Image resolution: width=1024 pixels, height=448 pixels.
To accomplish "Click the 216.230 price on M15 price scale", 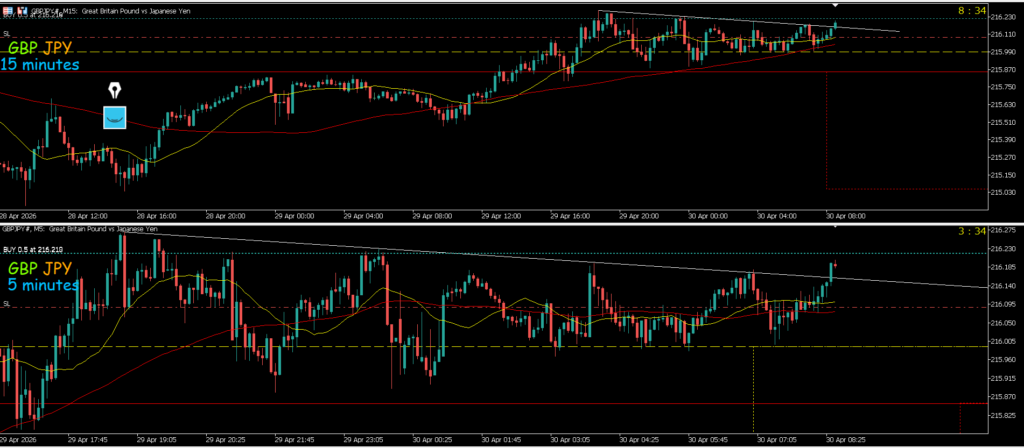I will [1001, 17].
